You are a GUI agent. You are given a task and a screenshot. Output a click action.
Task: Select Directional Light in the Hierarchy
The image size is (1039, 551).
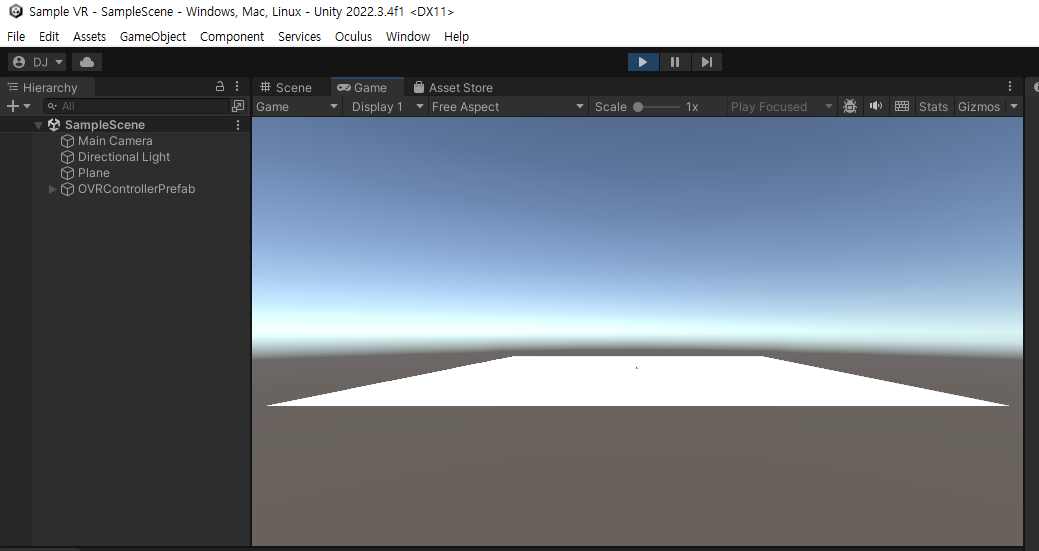click(125, 157)
